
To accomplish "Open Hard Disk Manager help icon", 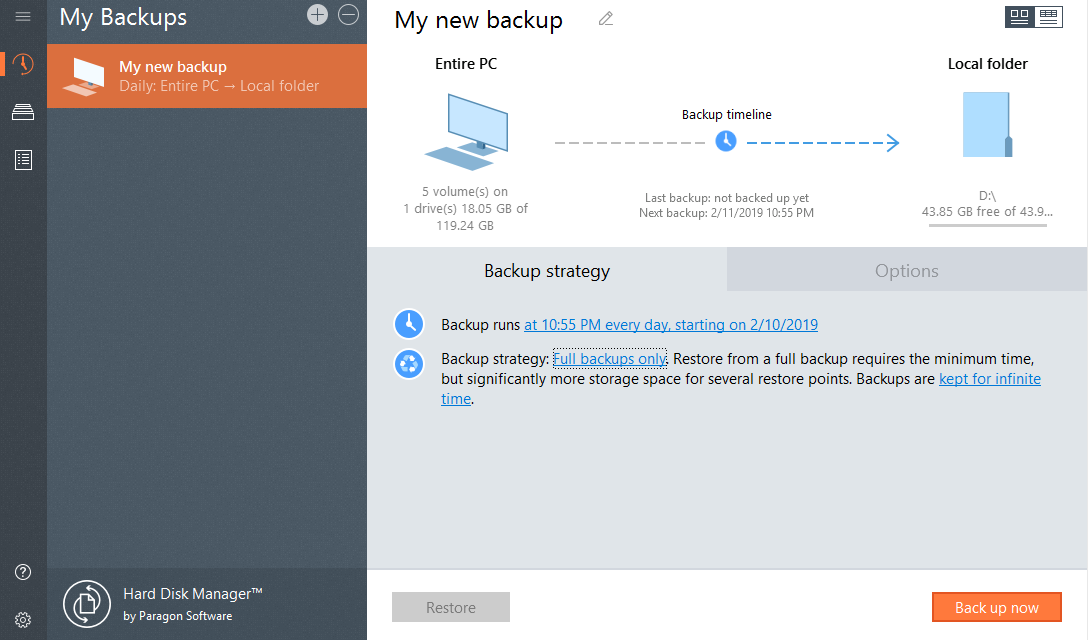I will tap(22, 571).
